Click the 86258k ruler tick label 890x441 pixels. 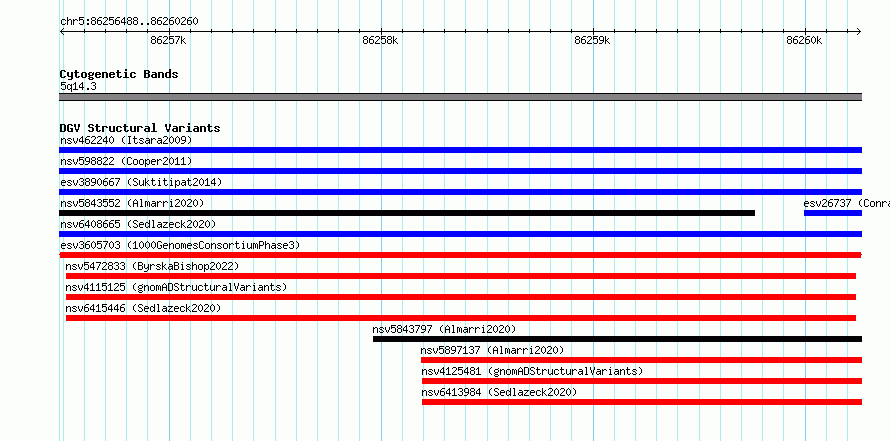(380, 41)
